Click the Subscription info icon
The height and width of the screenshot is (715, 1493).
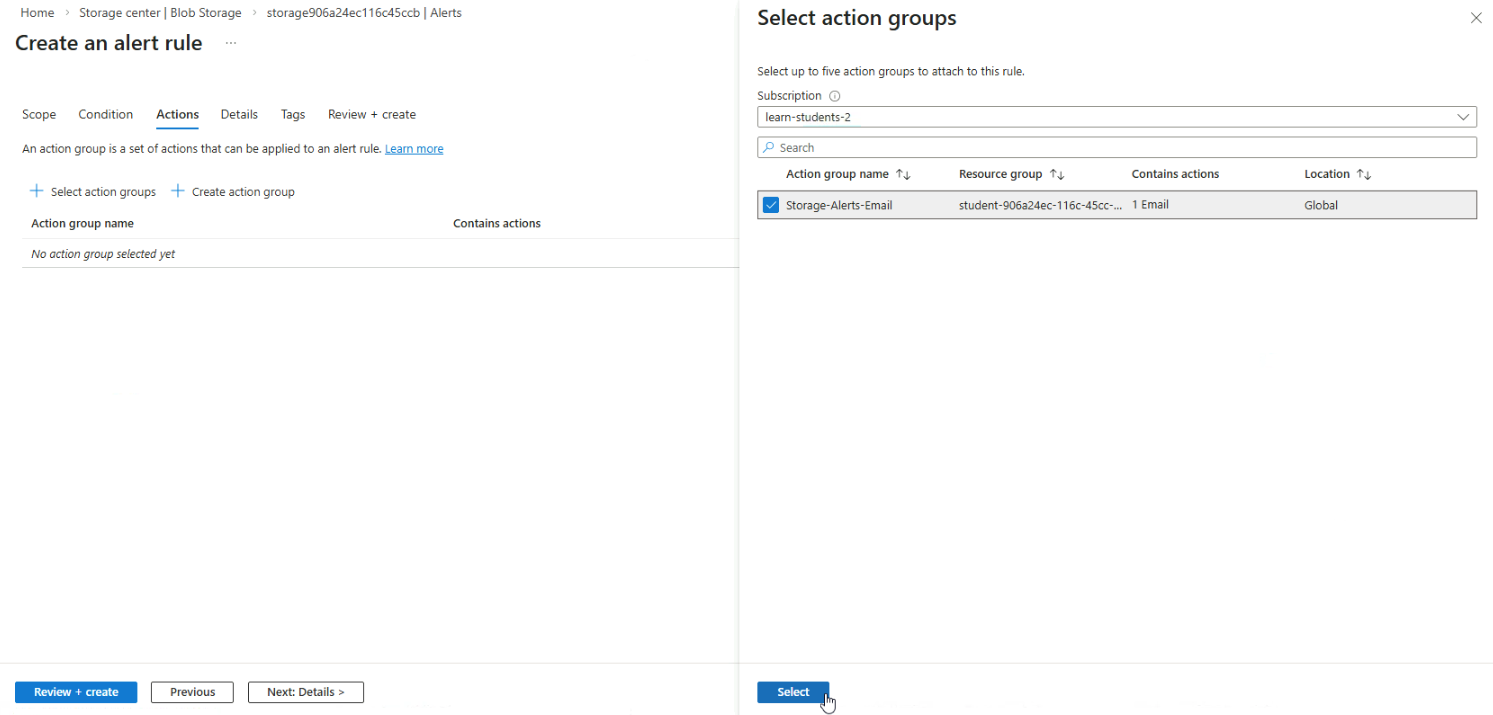pos(835,96)
